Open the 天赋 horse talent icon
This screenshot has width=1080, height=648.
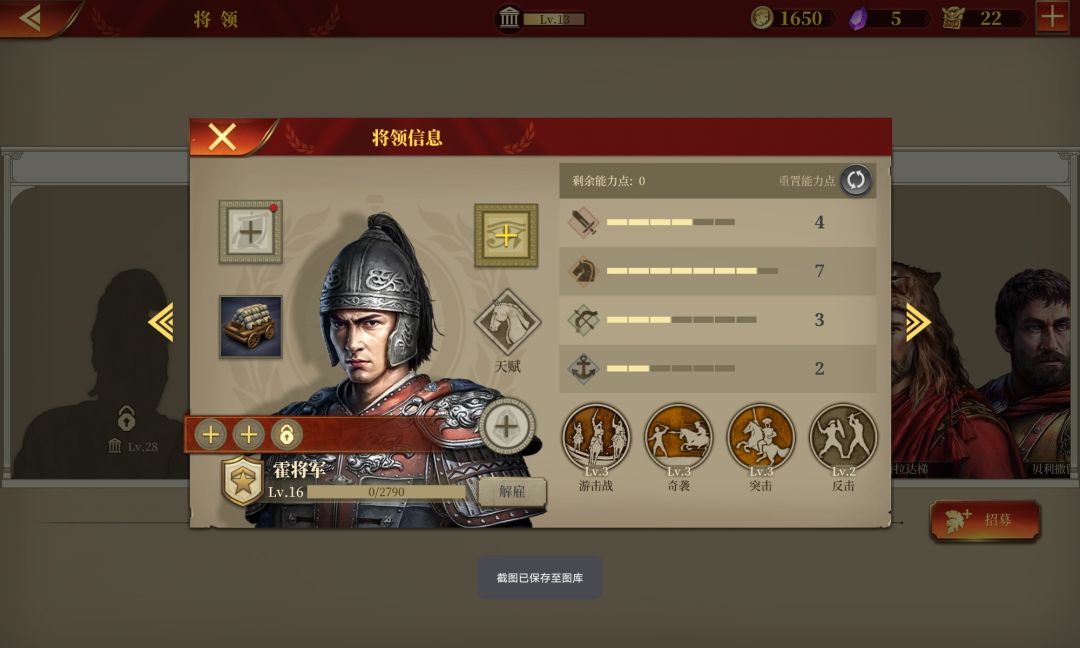pos(508,322)
